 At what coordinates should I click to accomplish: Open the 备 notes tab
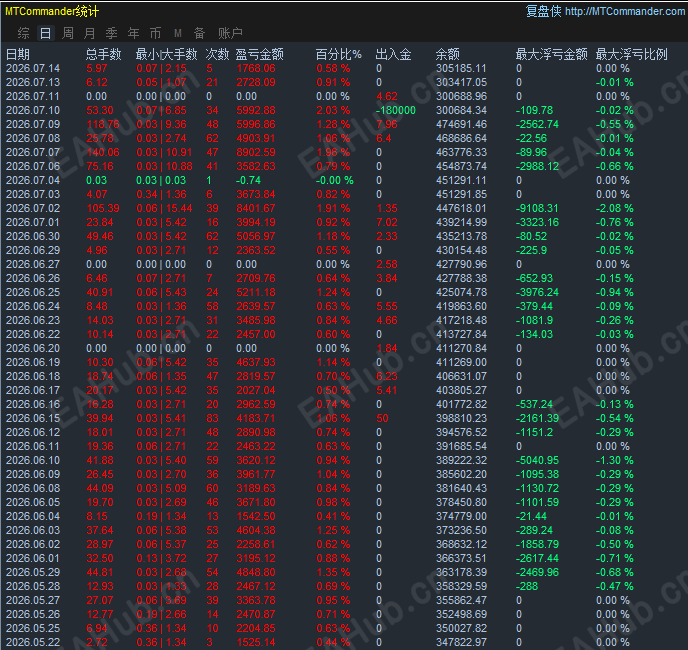pos(200,33)
